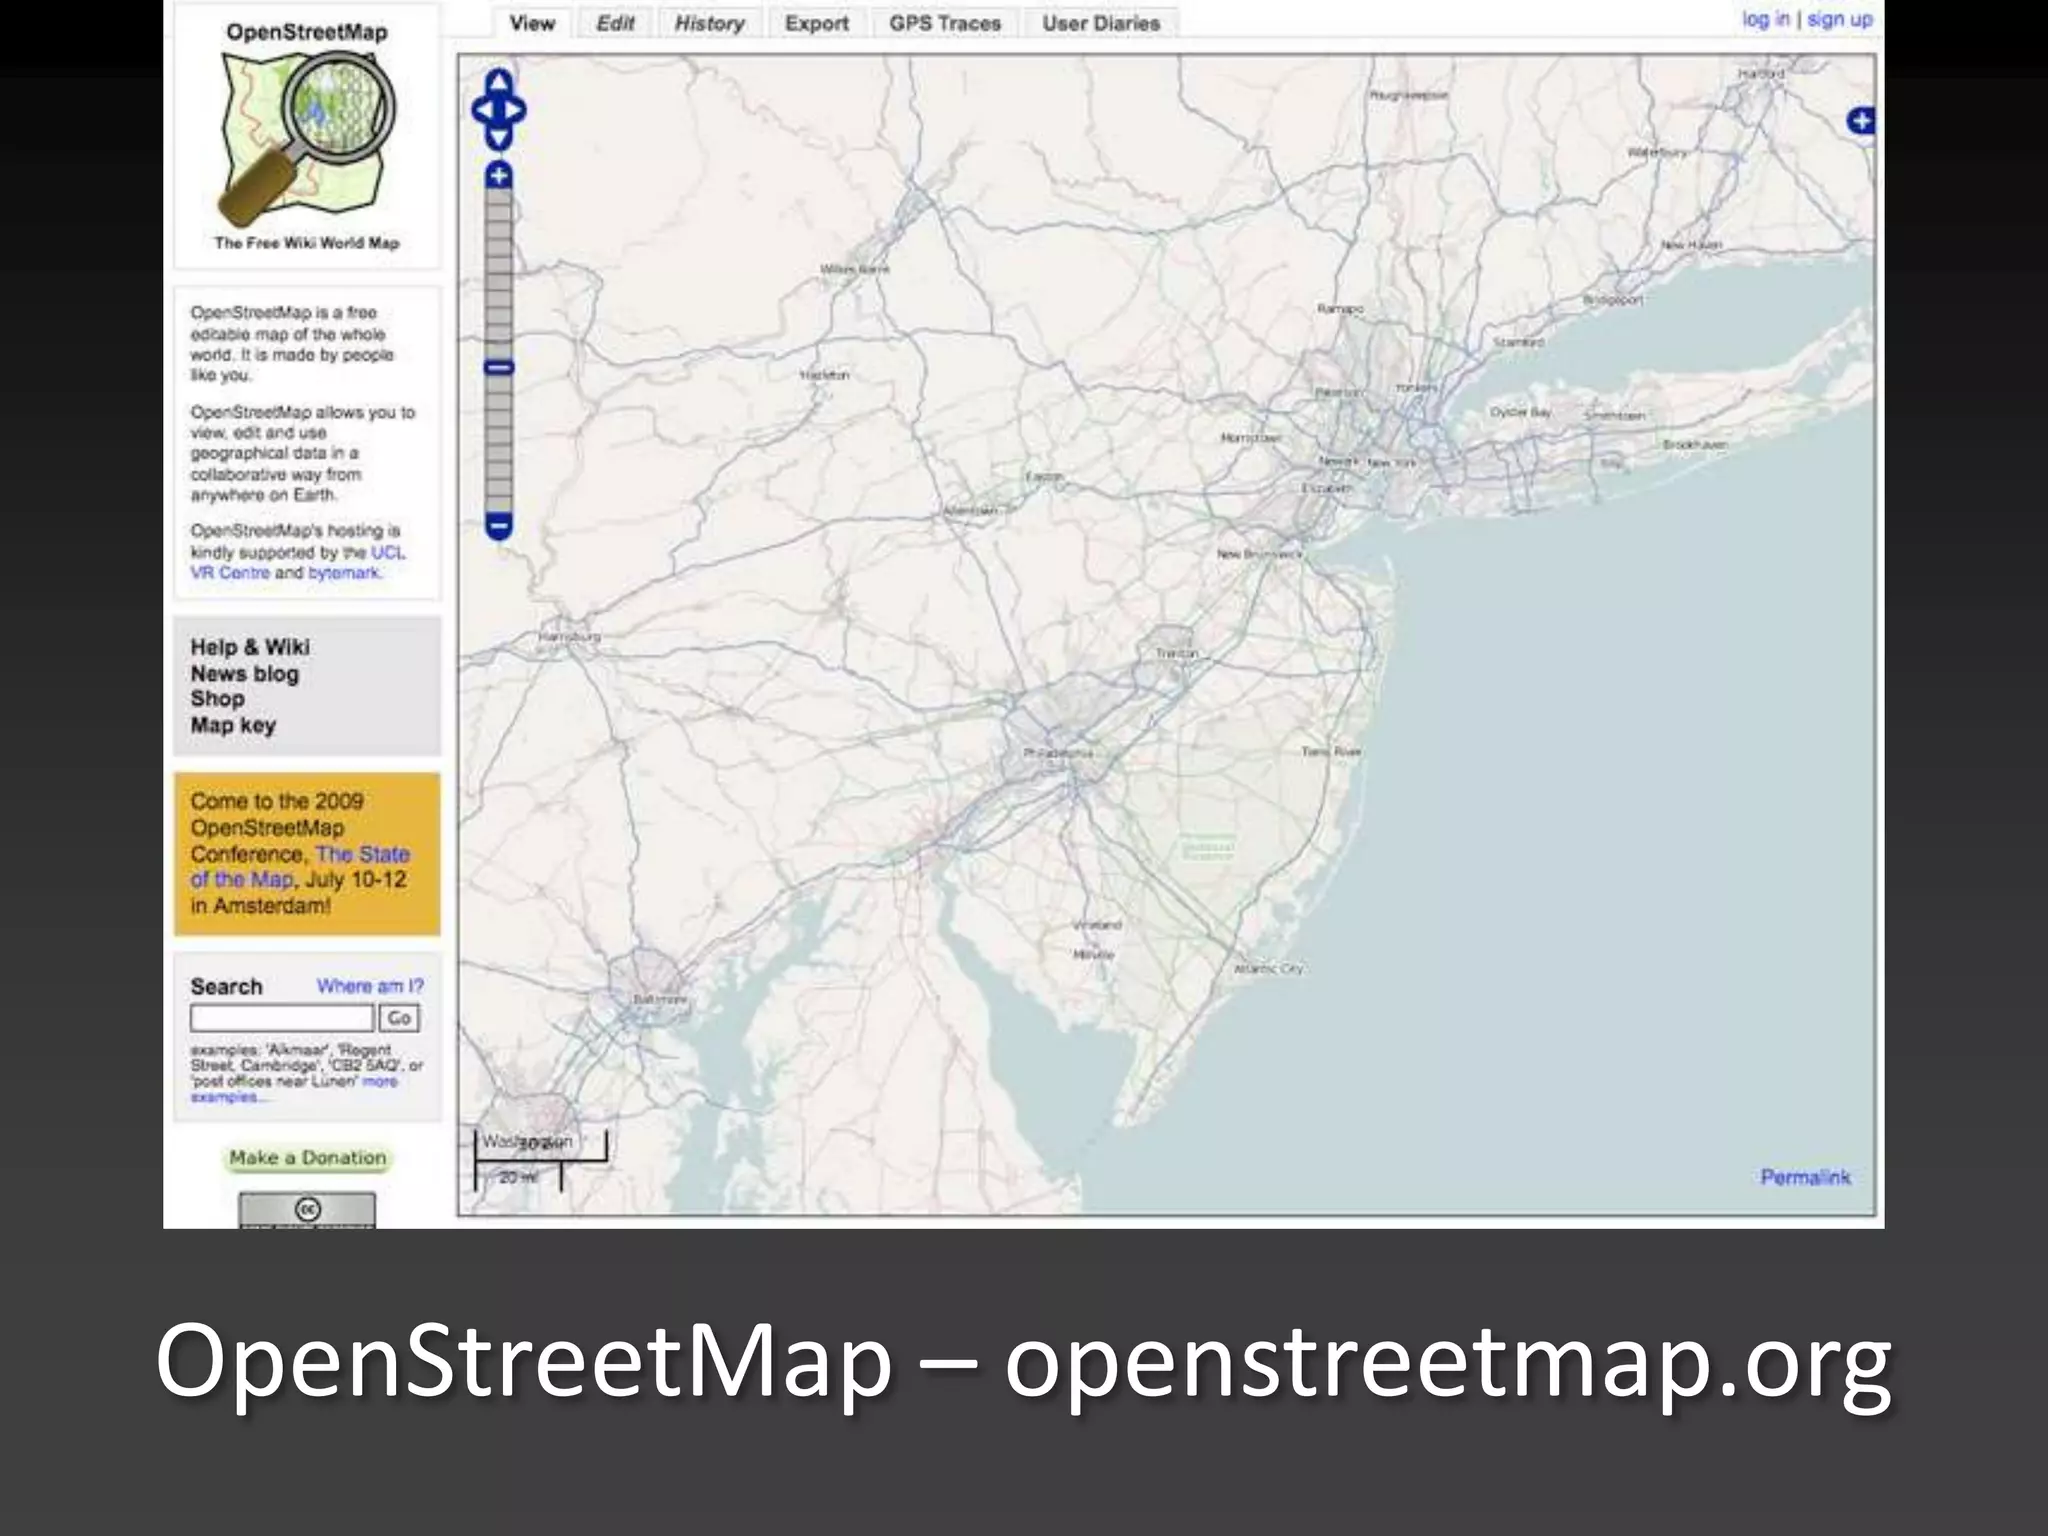This screenshot has width=2048, height=1536.
Task: Click the Atlantic City label on map
Action: click(1268, 968)
